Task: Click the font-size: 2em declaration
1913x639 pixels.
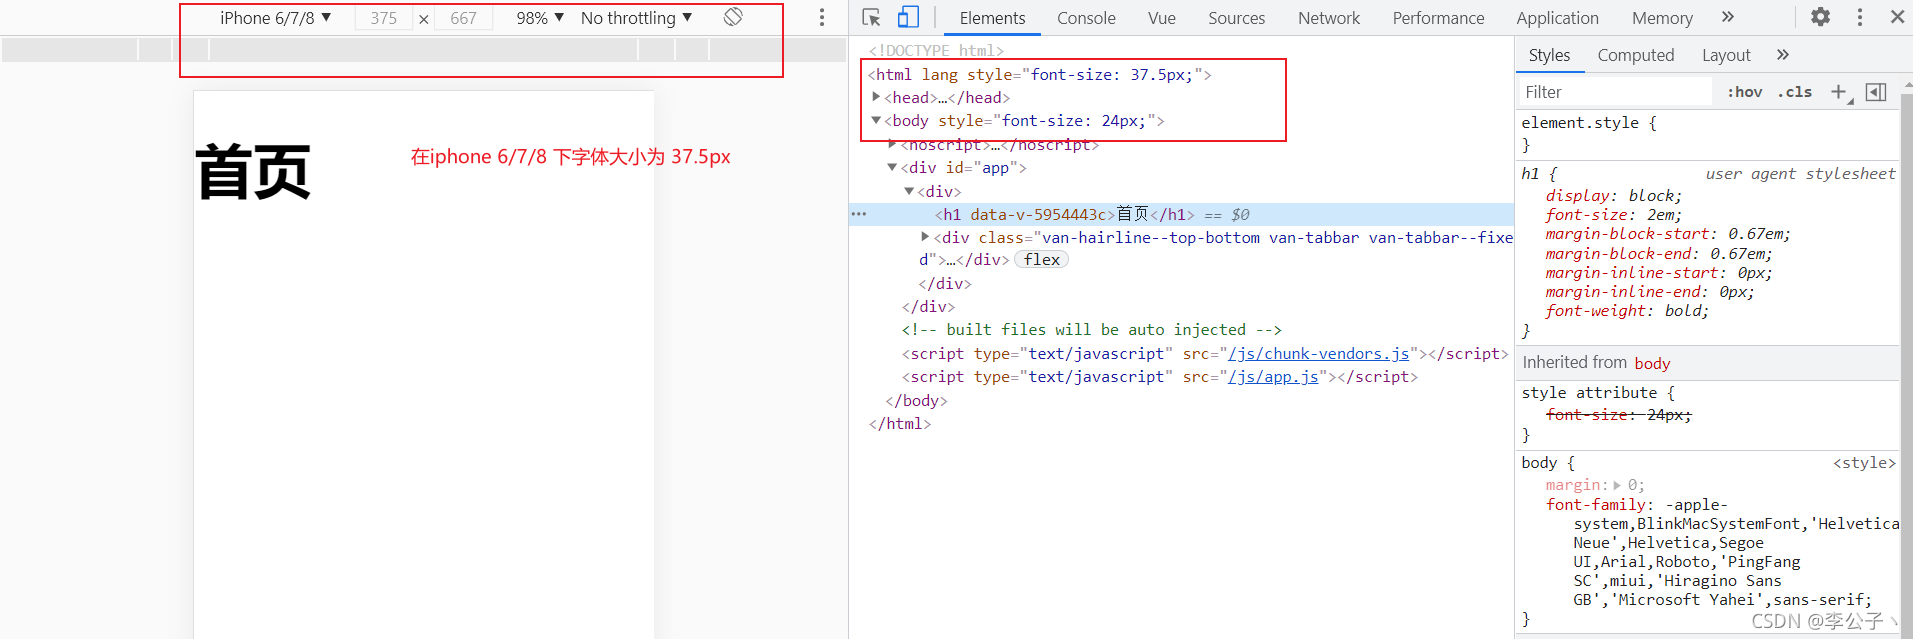Action: [x=1613, y=215]
